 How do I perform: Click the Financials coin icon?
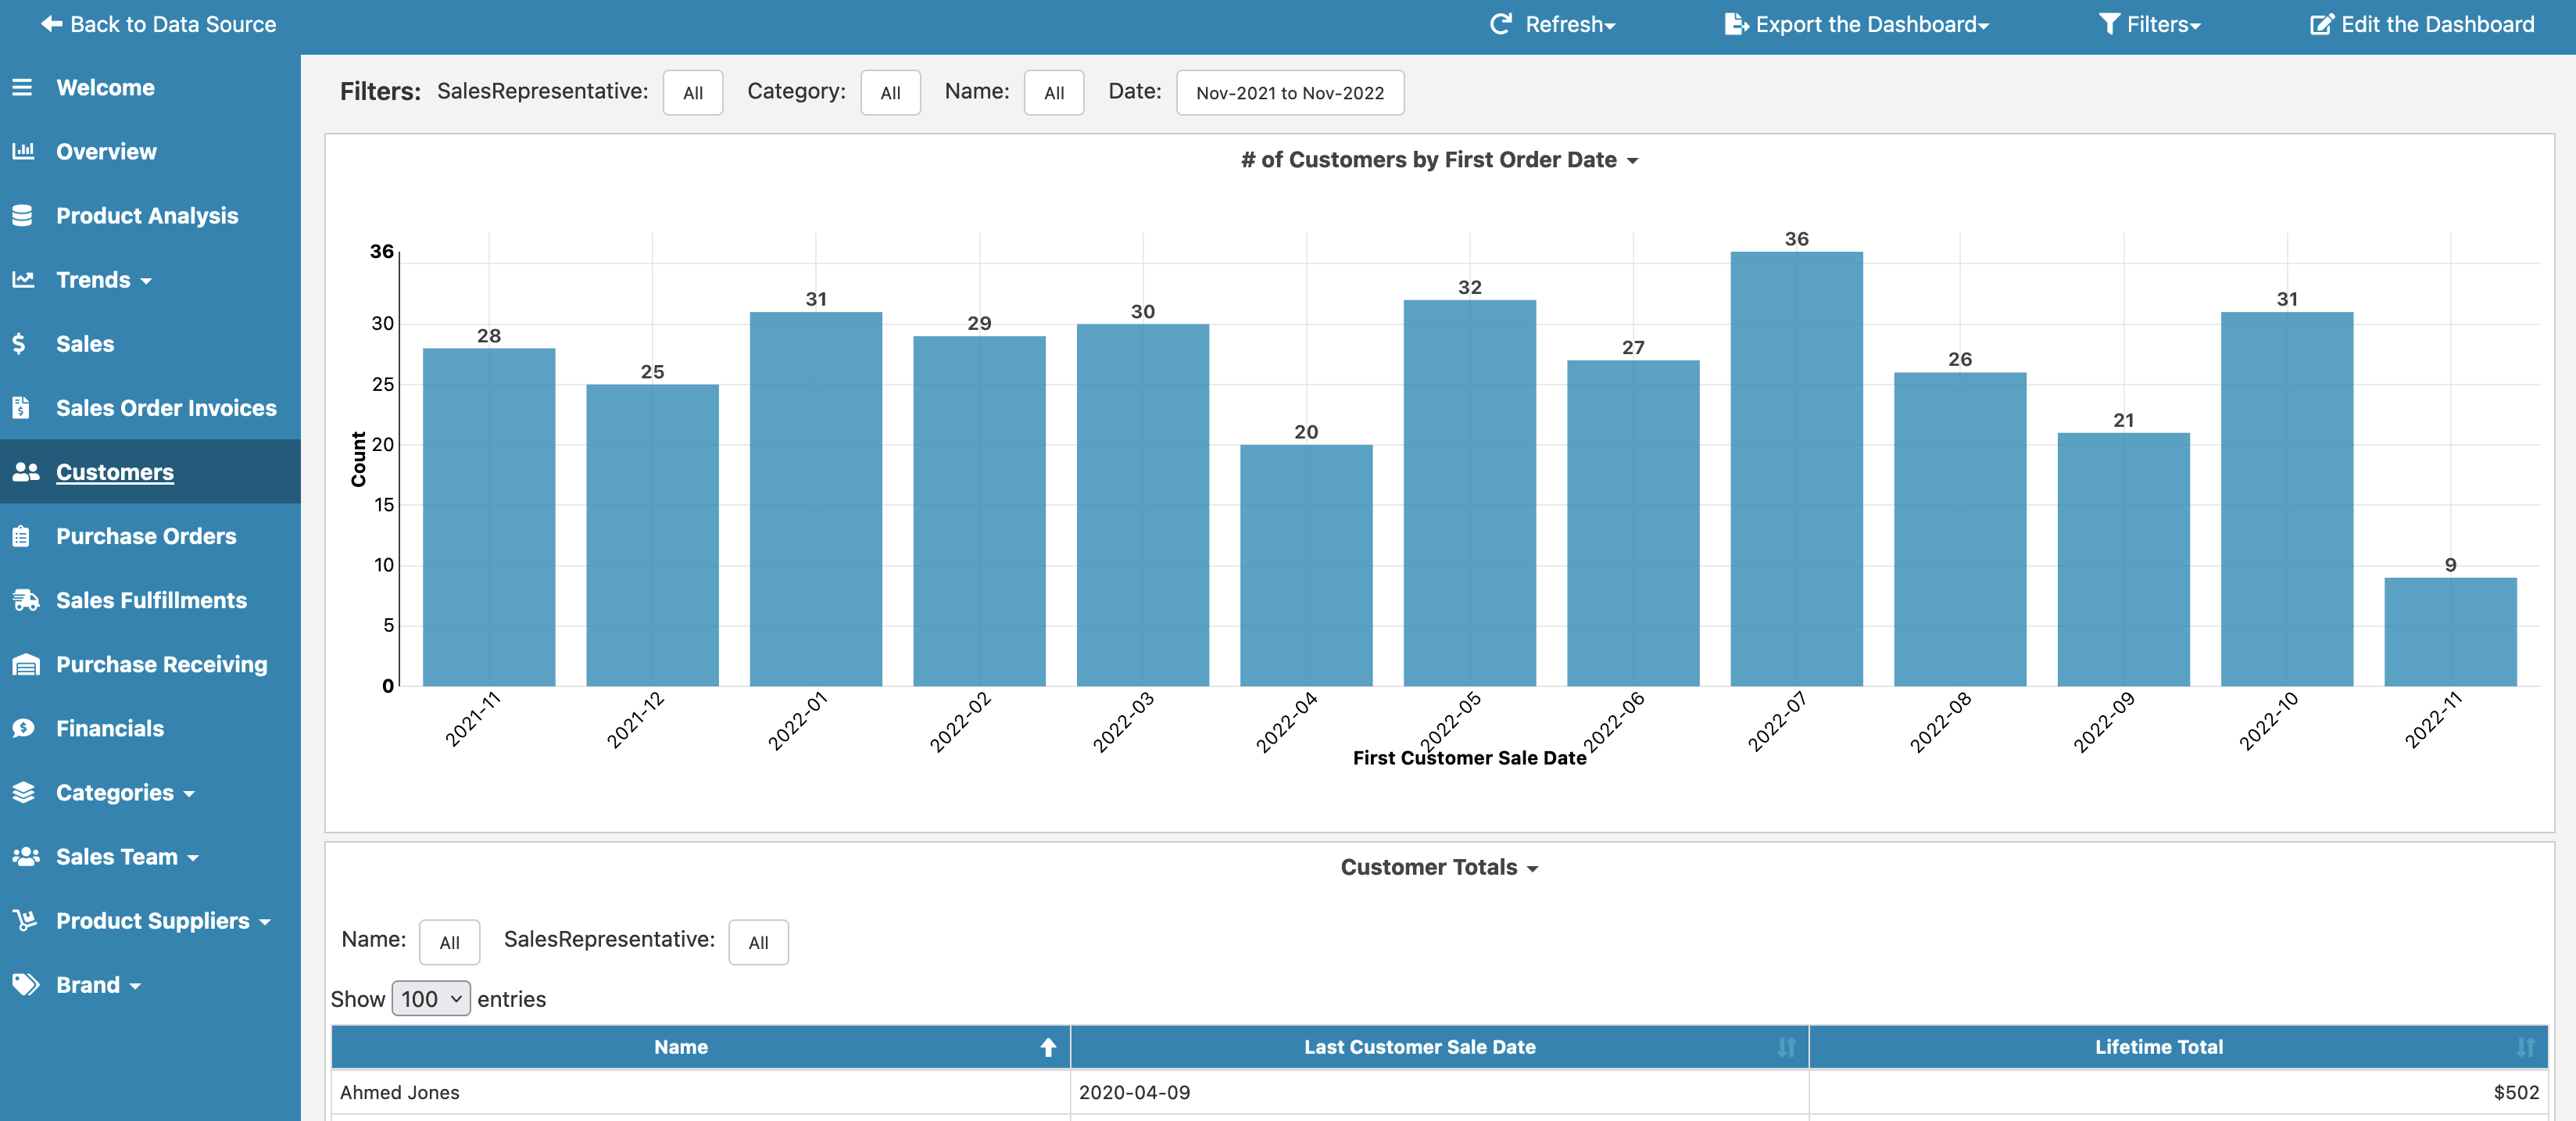click(x=23, y=729)
